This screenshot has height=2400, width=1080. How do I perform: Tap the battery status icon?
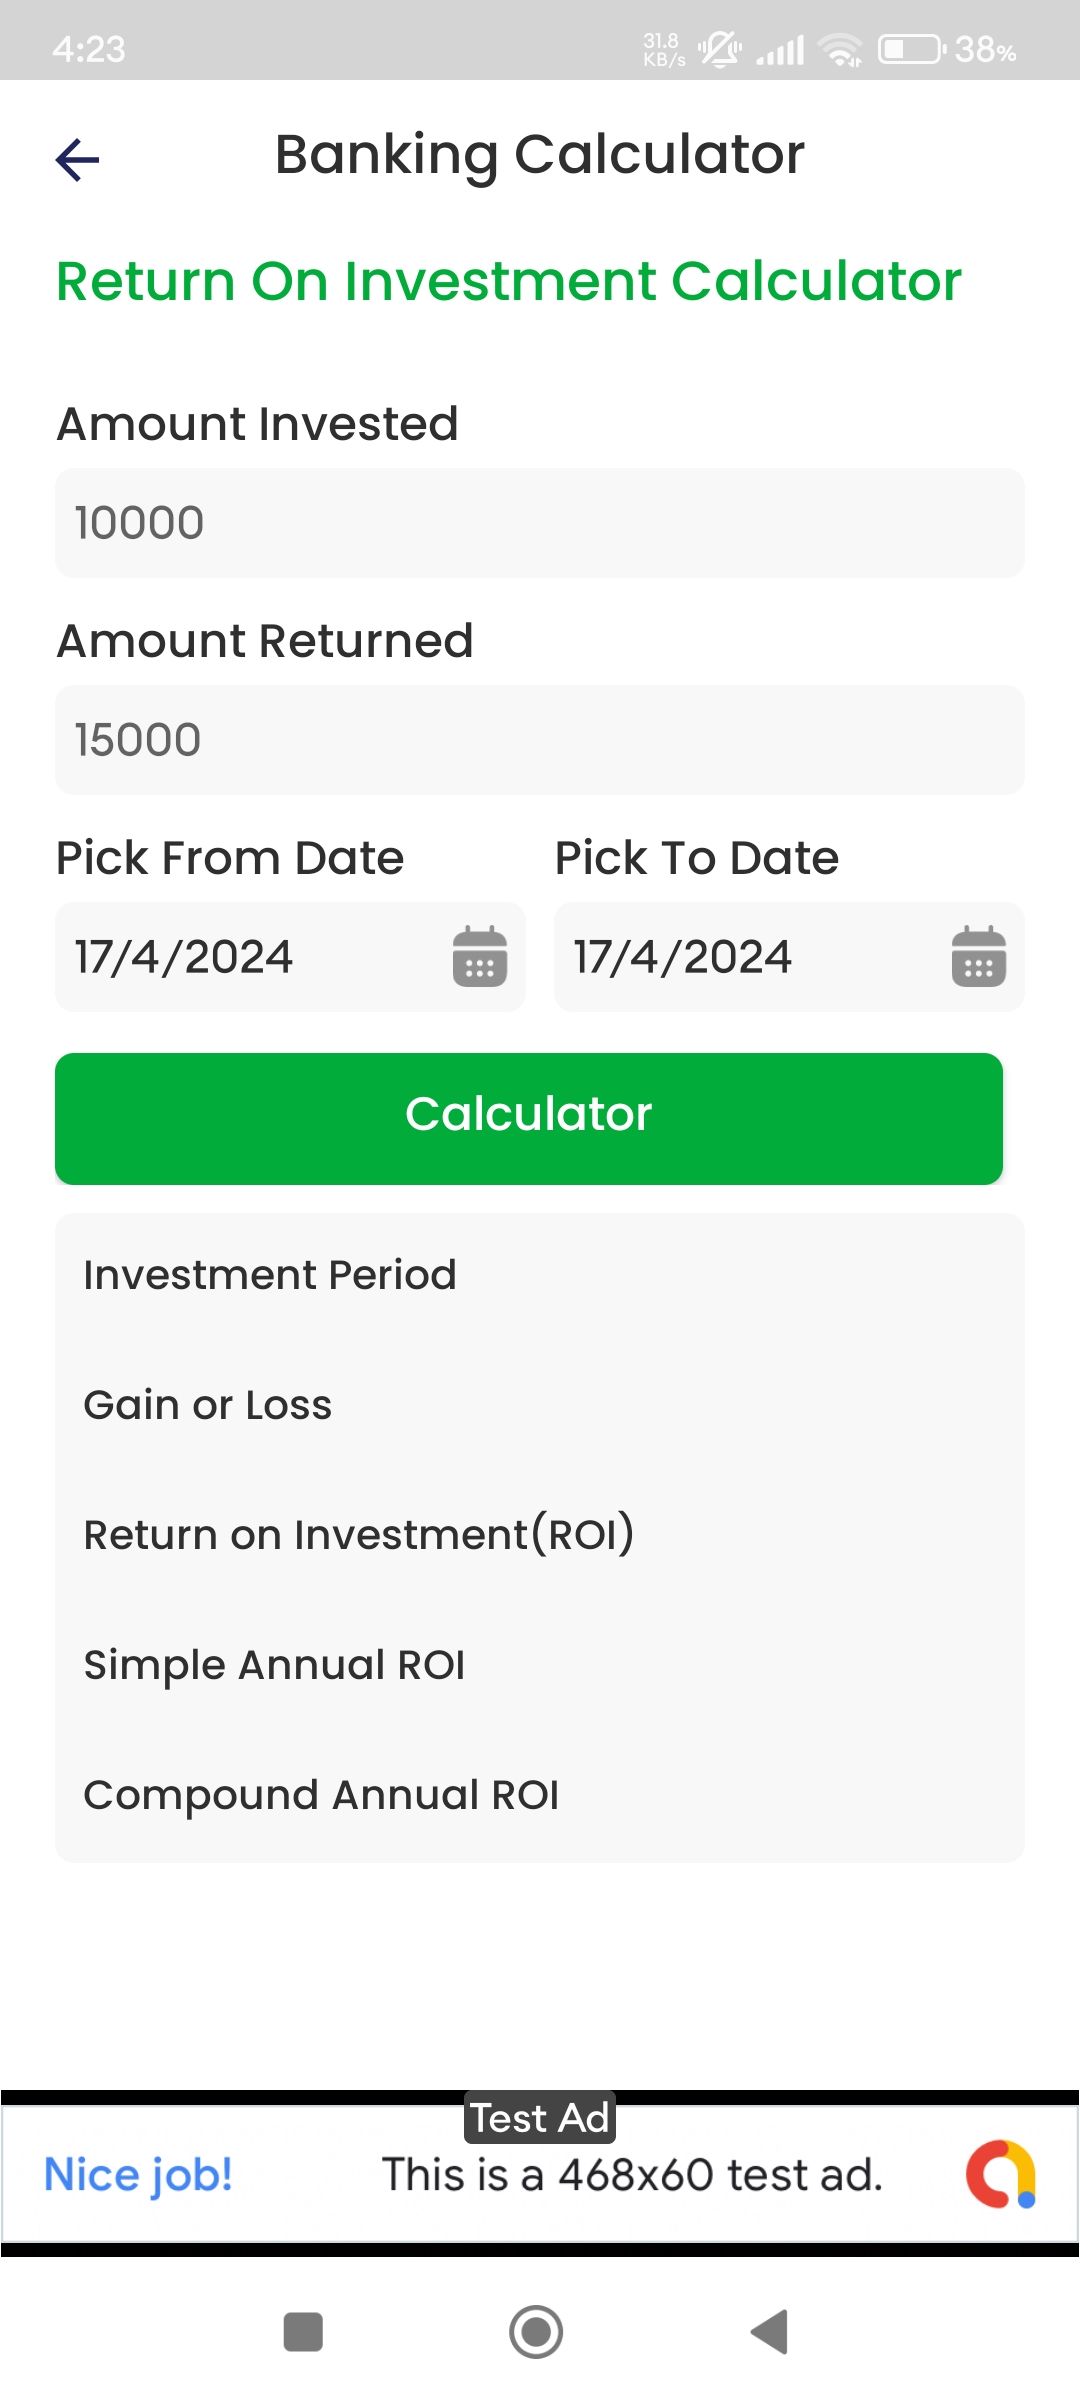(x=911, y=49)
